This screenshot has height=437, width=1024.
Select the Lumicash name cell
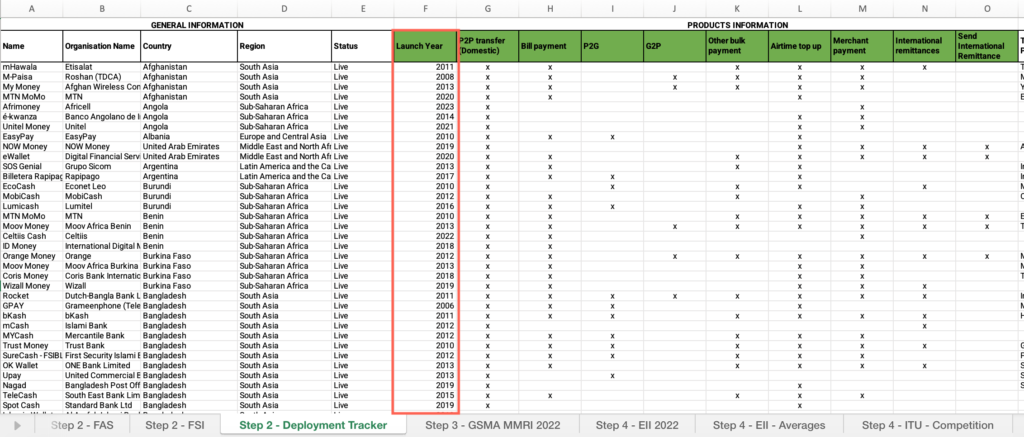(x=31, y=206)
